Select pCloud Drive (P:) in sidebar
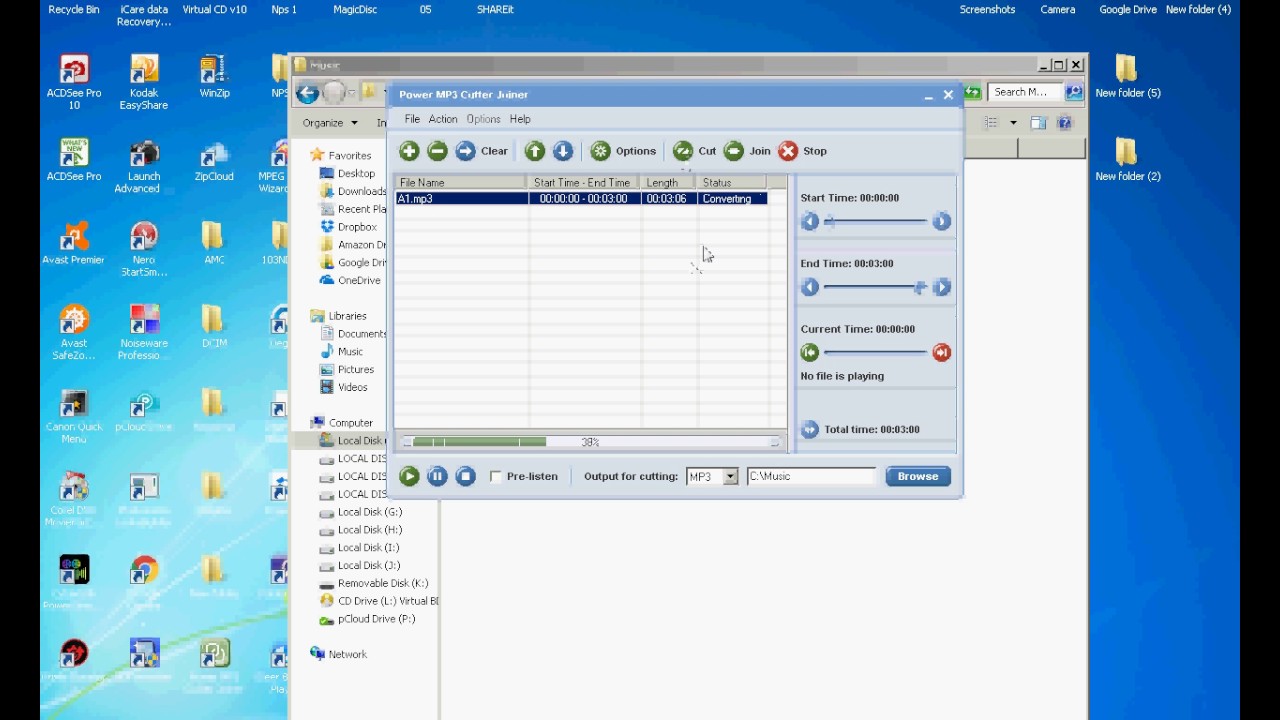This screenshot has width=1280, height=720. [x=367, y=620]
